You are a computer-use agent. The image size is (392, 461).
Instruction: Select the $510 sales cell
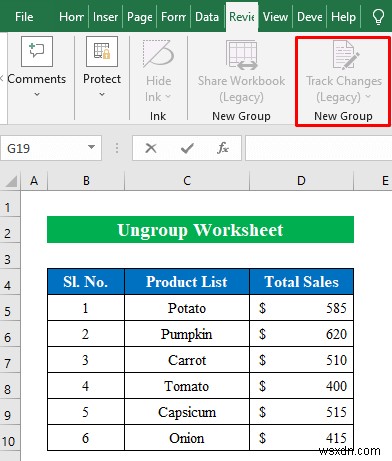(x=301, y=360)
